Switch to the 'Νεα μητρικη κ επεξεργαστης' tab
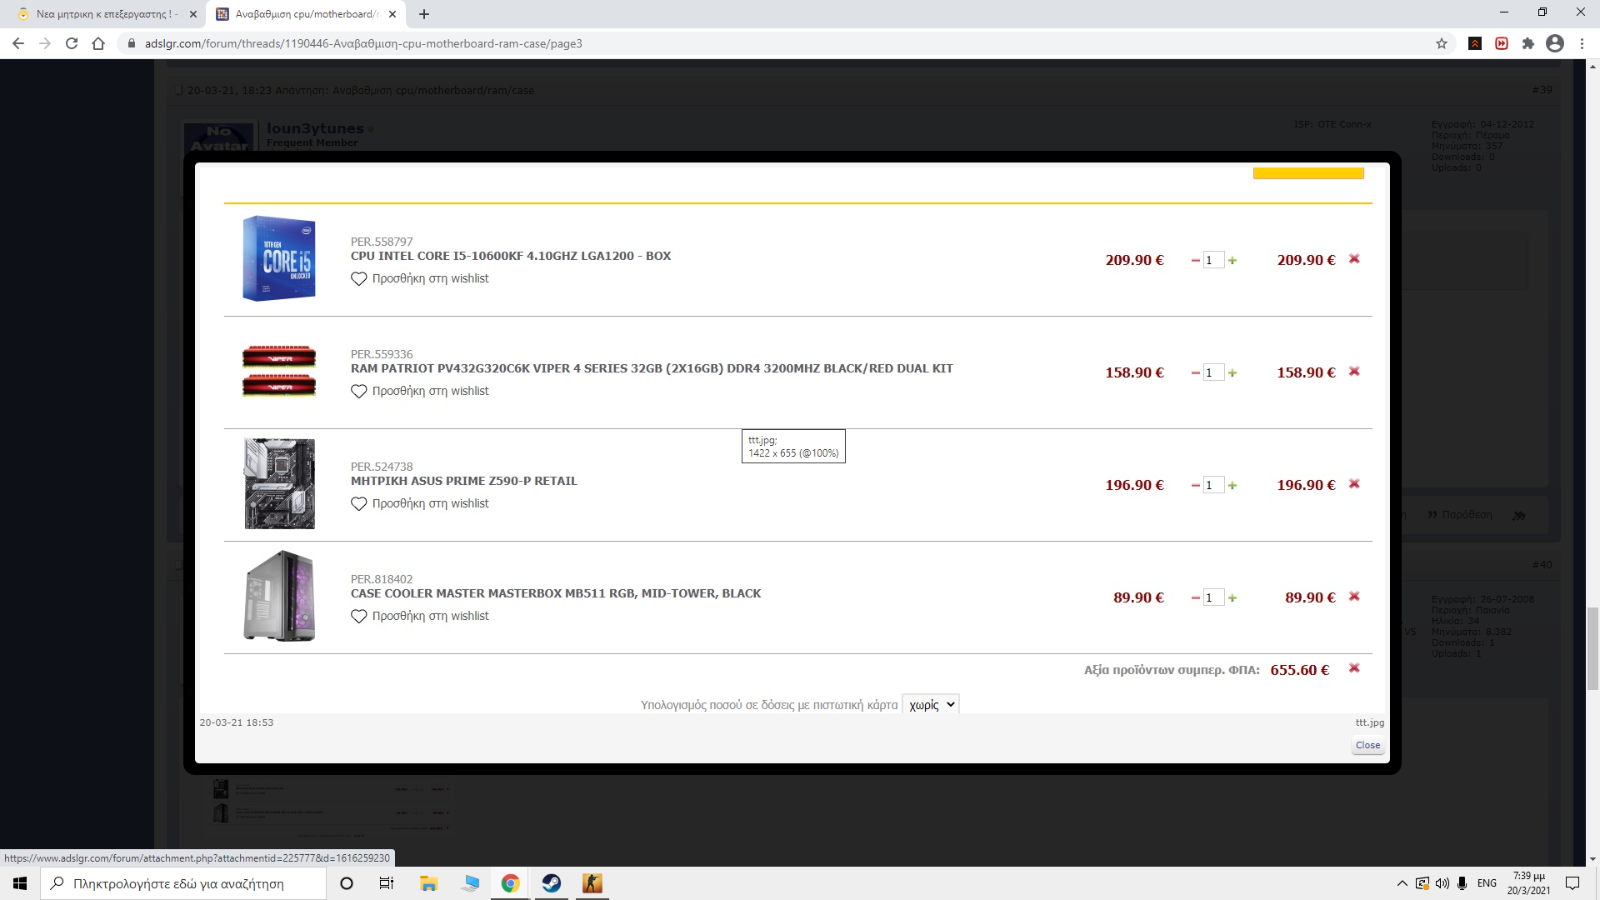 pyautogui.click(x=105, y=14)
